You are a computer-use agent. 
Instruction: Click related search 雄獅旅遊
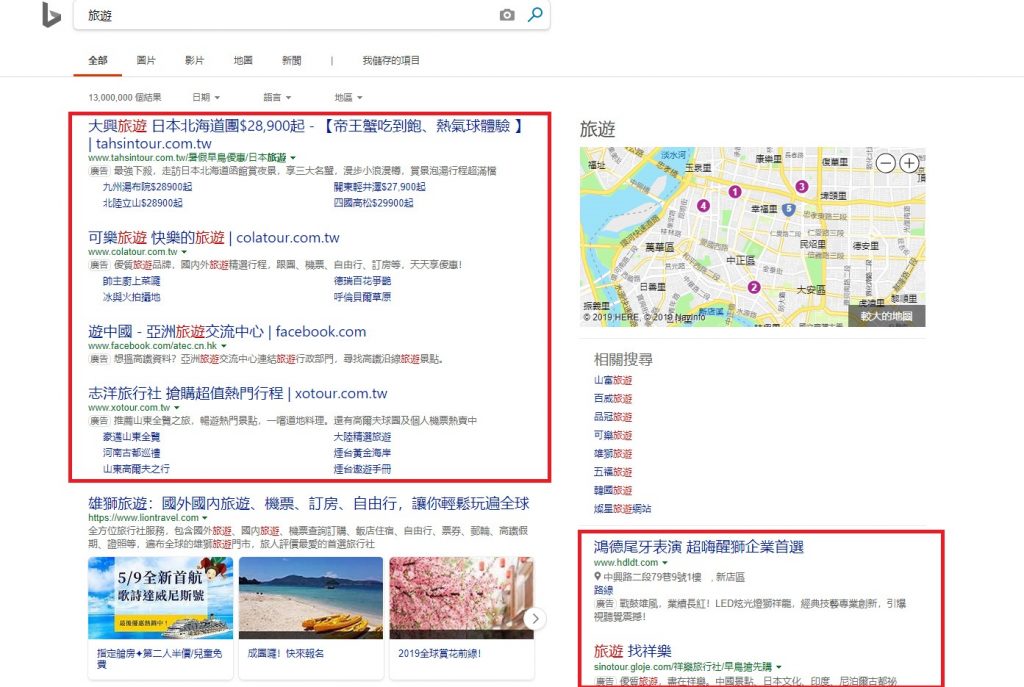pyautogui.click(x=613, y=453)
